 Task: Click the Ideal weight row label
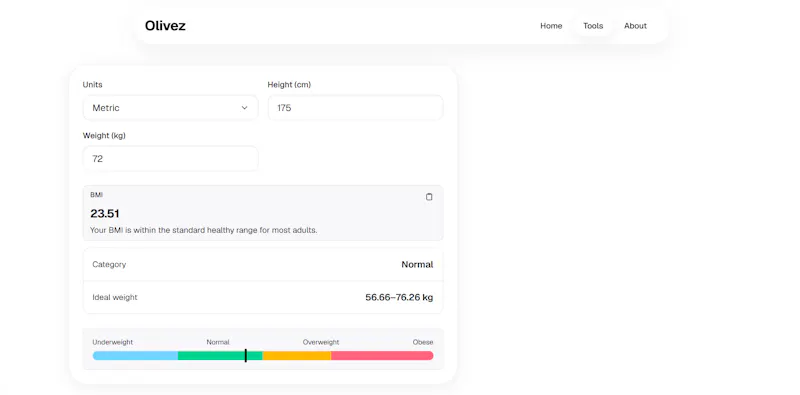tap(115, 297)
